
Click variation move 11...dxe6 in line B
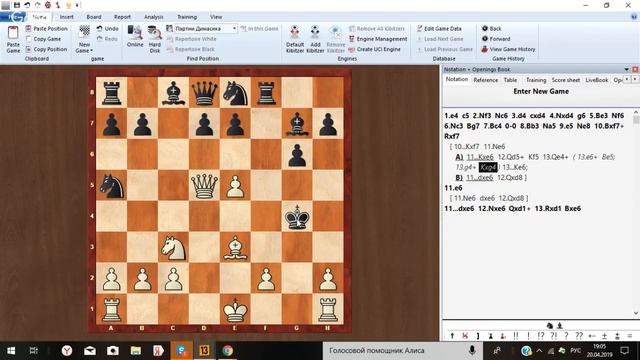coord(480,178)
